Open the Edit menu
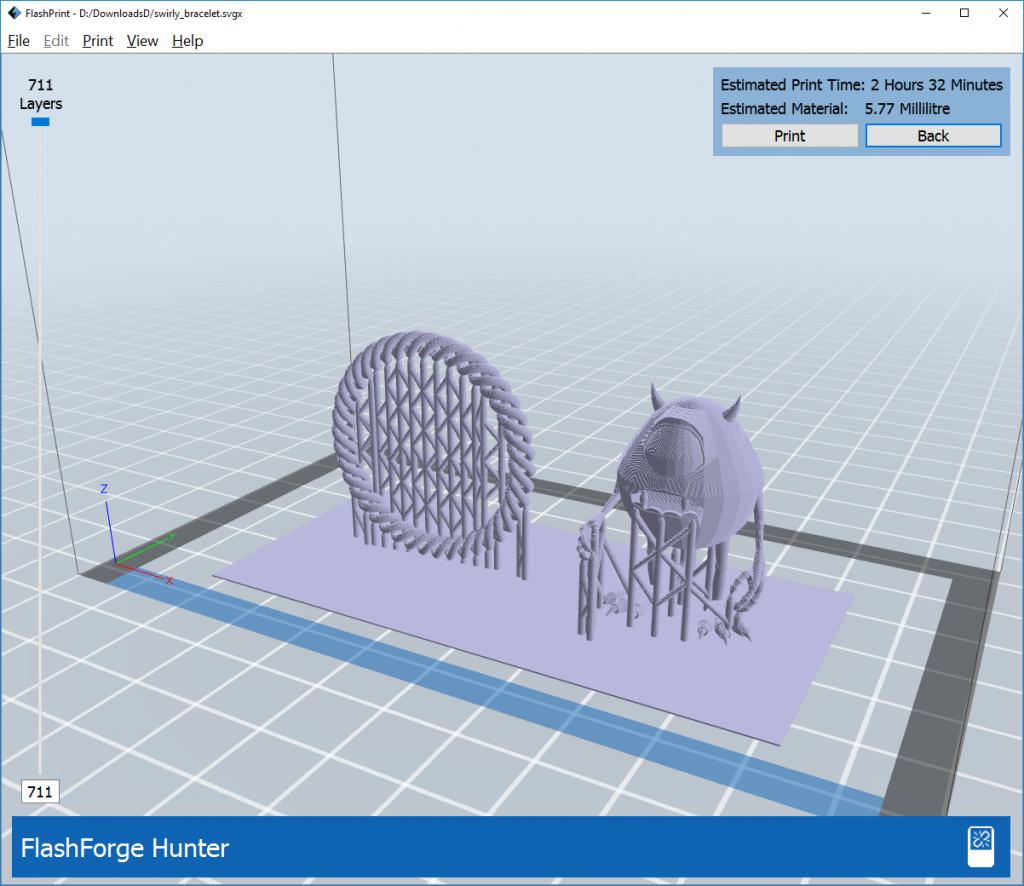The width and height of the screenshot is (1024, 886). (56, 41)
